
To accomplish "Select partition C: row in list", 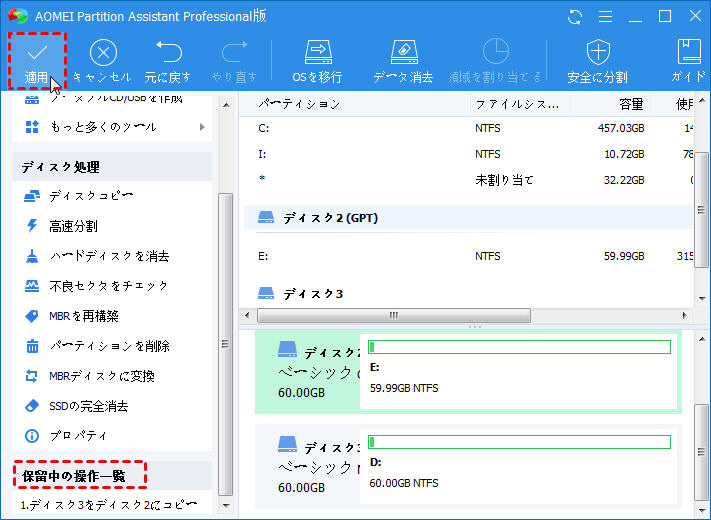I will [x=469, y=128].
